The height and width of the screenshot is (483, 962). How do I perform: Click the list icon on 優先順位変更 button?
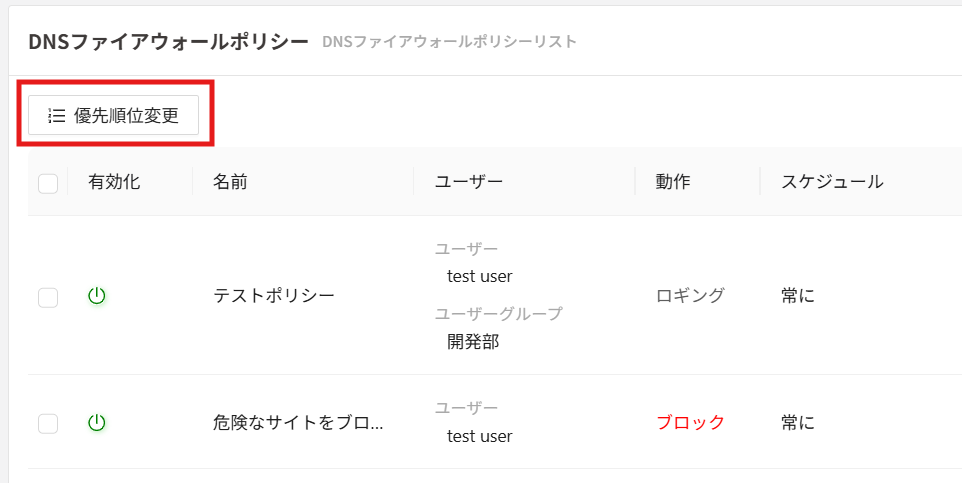57,116
